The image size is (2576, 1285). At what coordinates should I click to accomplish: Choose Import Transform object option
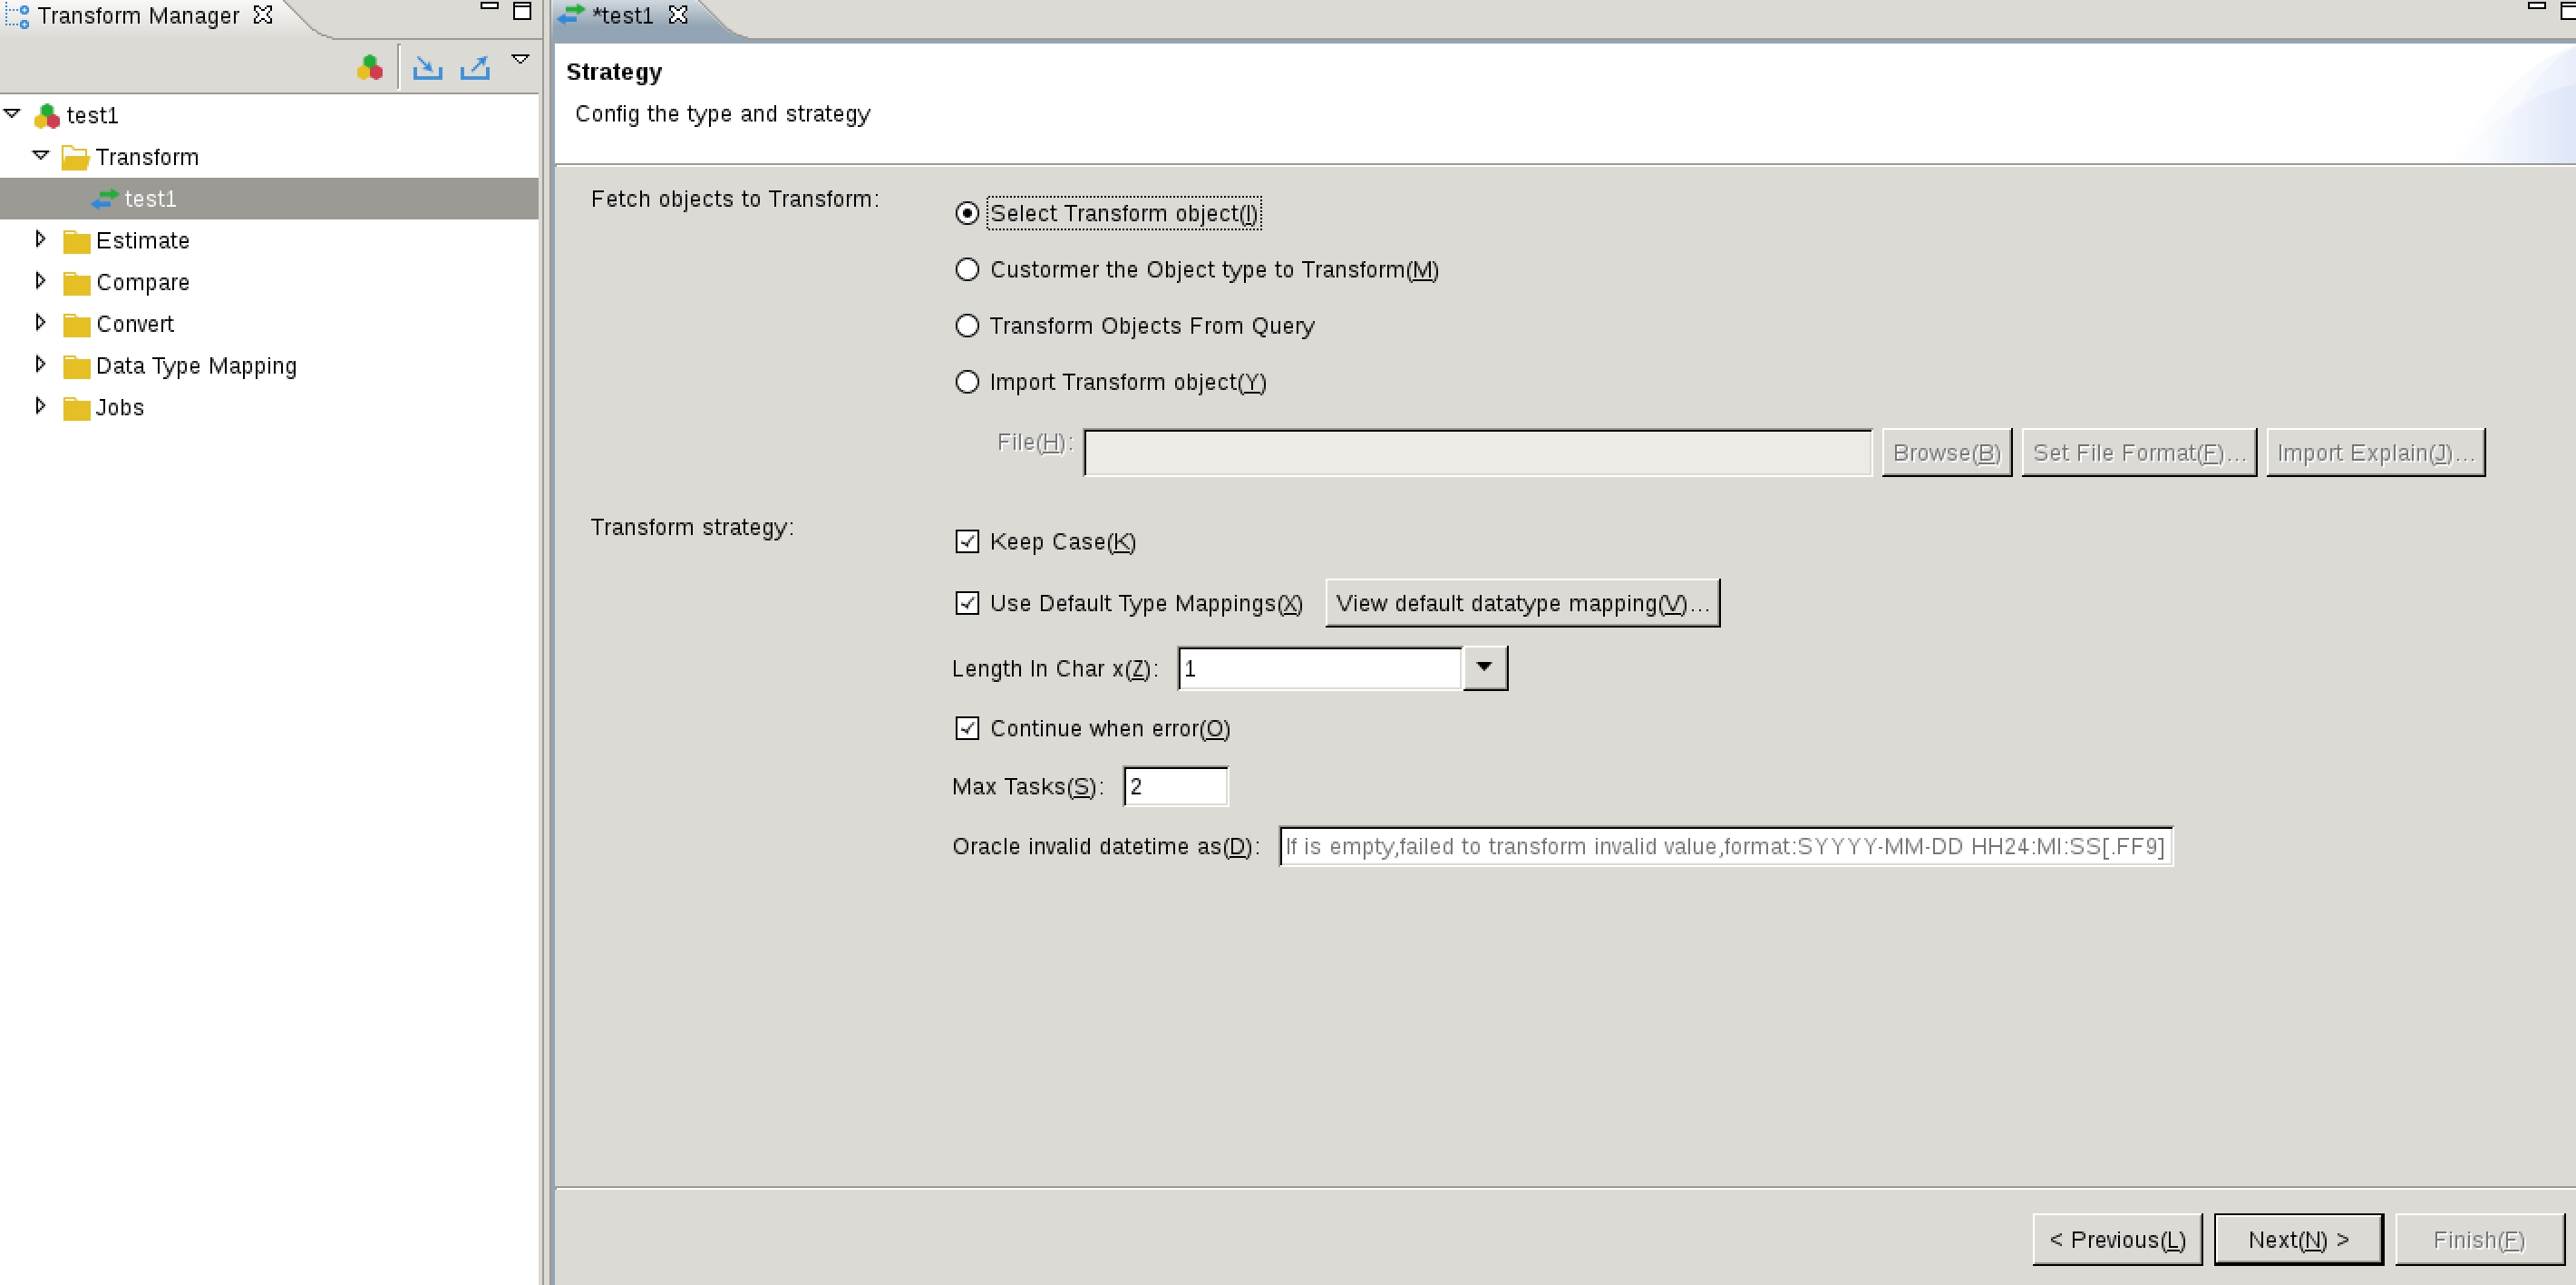967,382
